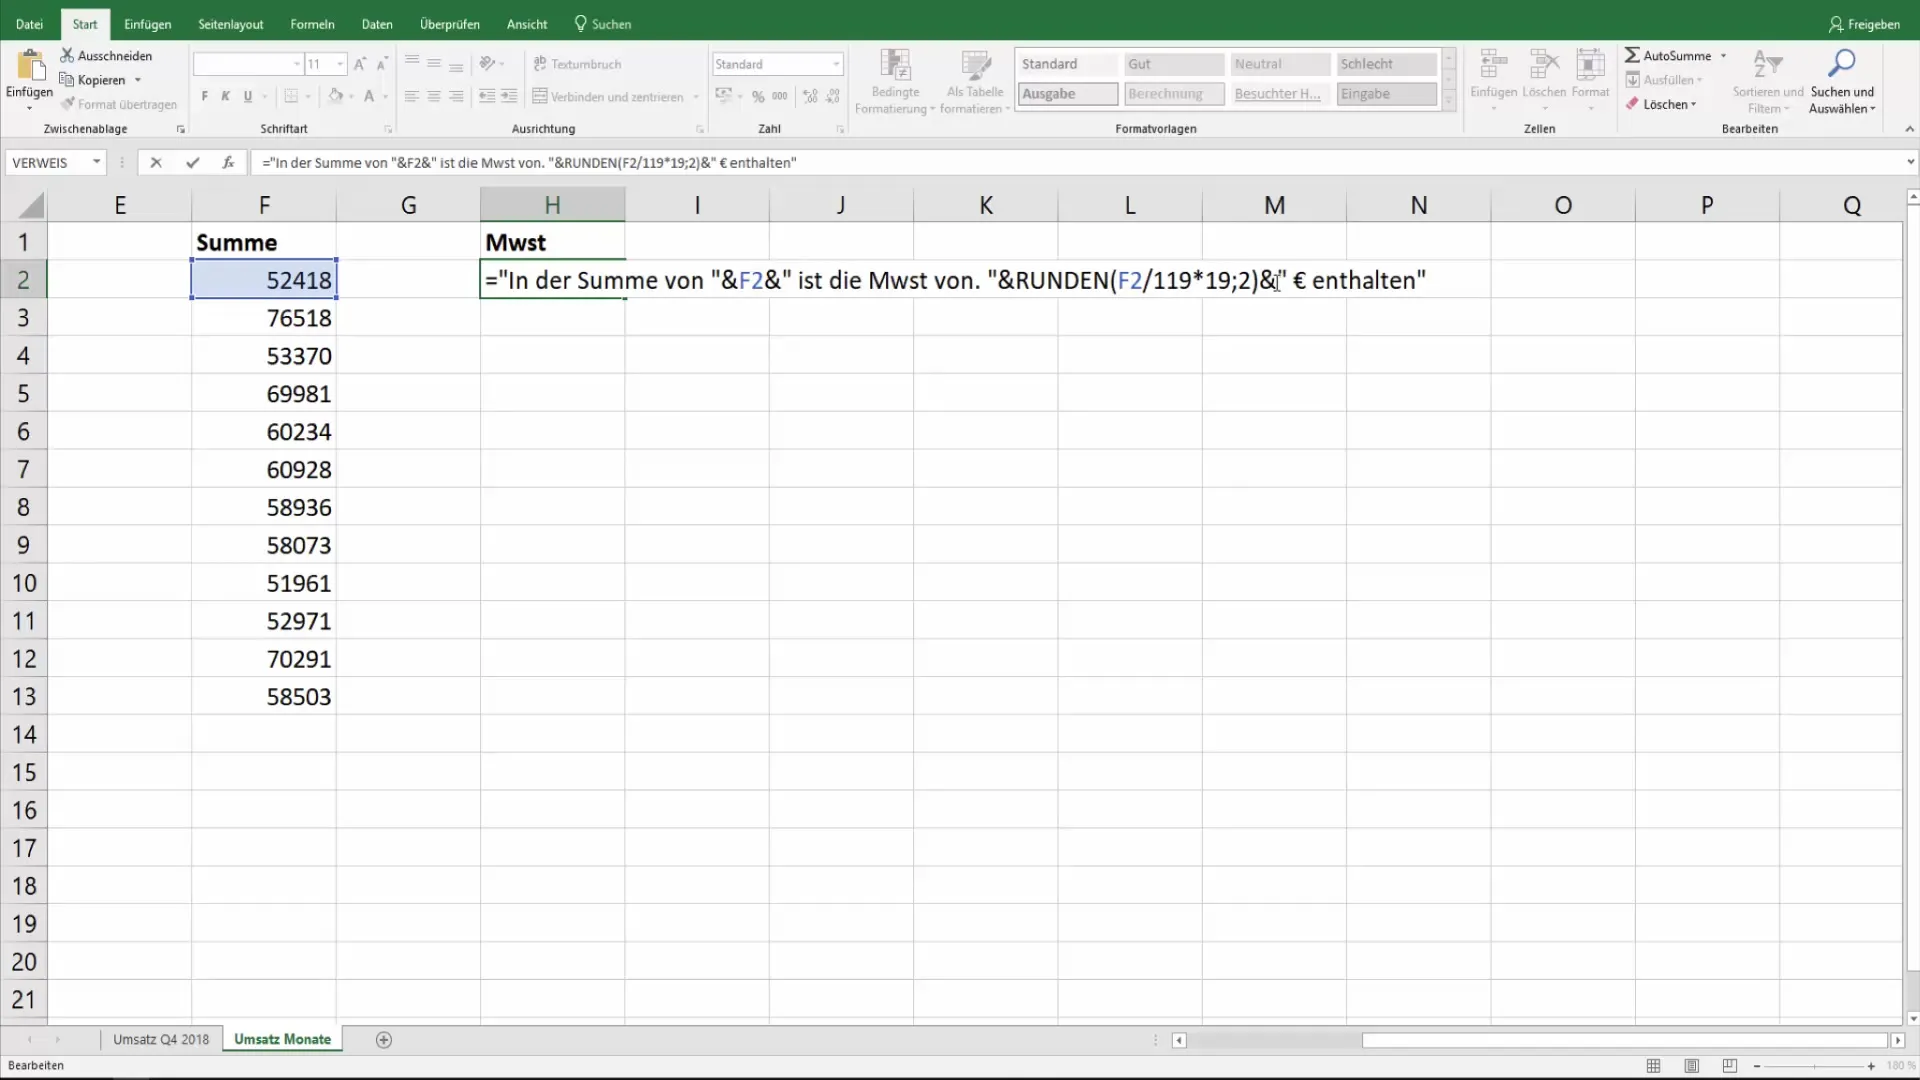Click the Textumbruch wrap text button

577,64
